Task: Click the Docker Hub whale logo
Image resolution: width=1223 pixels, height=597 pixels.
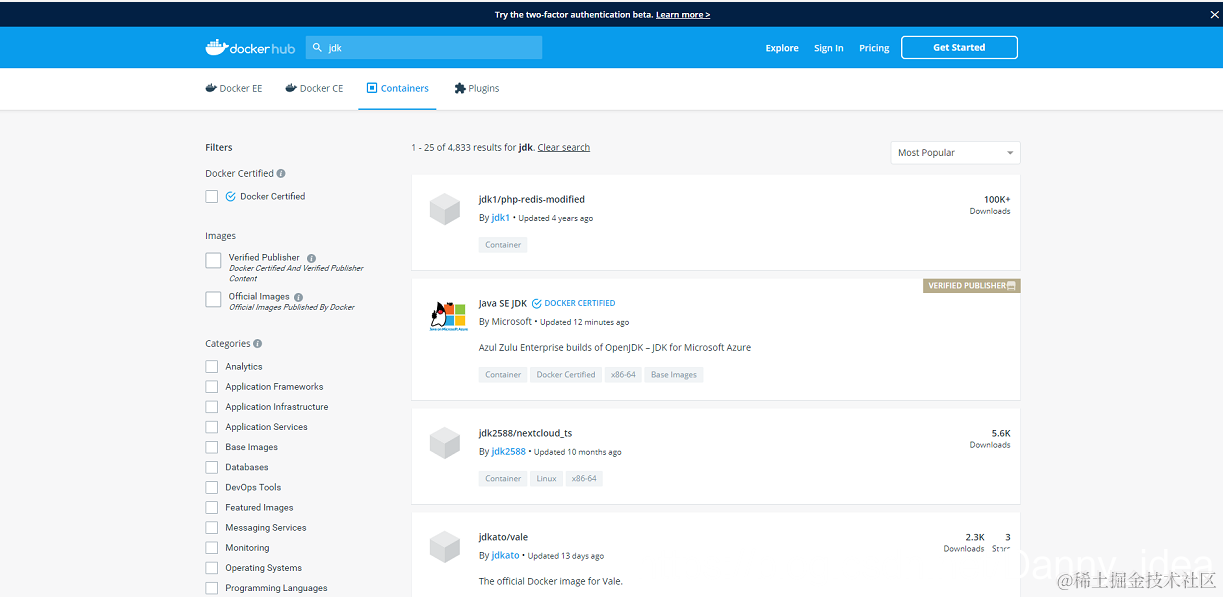Action: [x=250, y=47]
